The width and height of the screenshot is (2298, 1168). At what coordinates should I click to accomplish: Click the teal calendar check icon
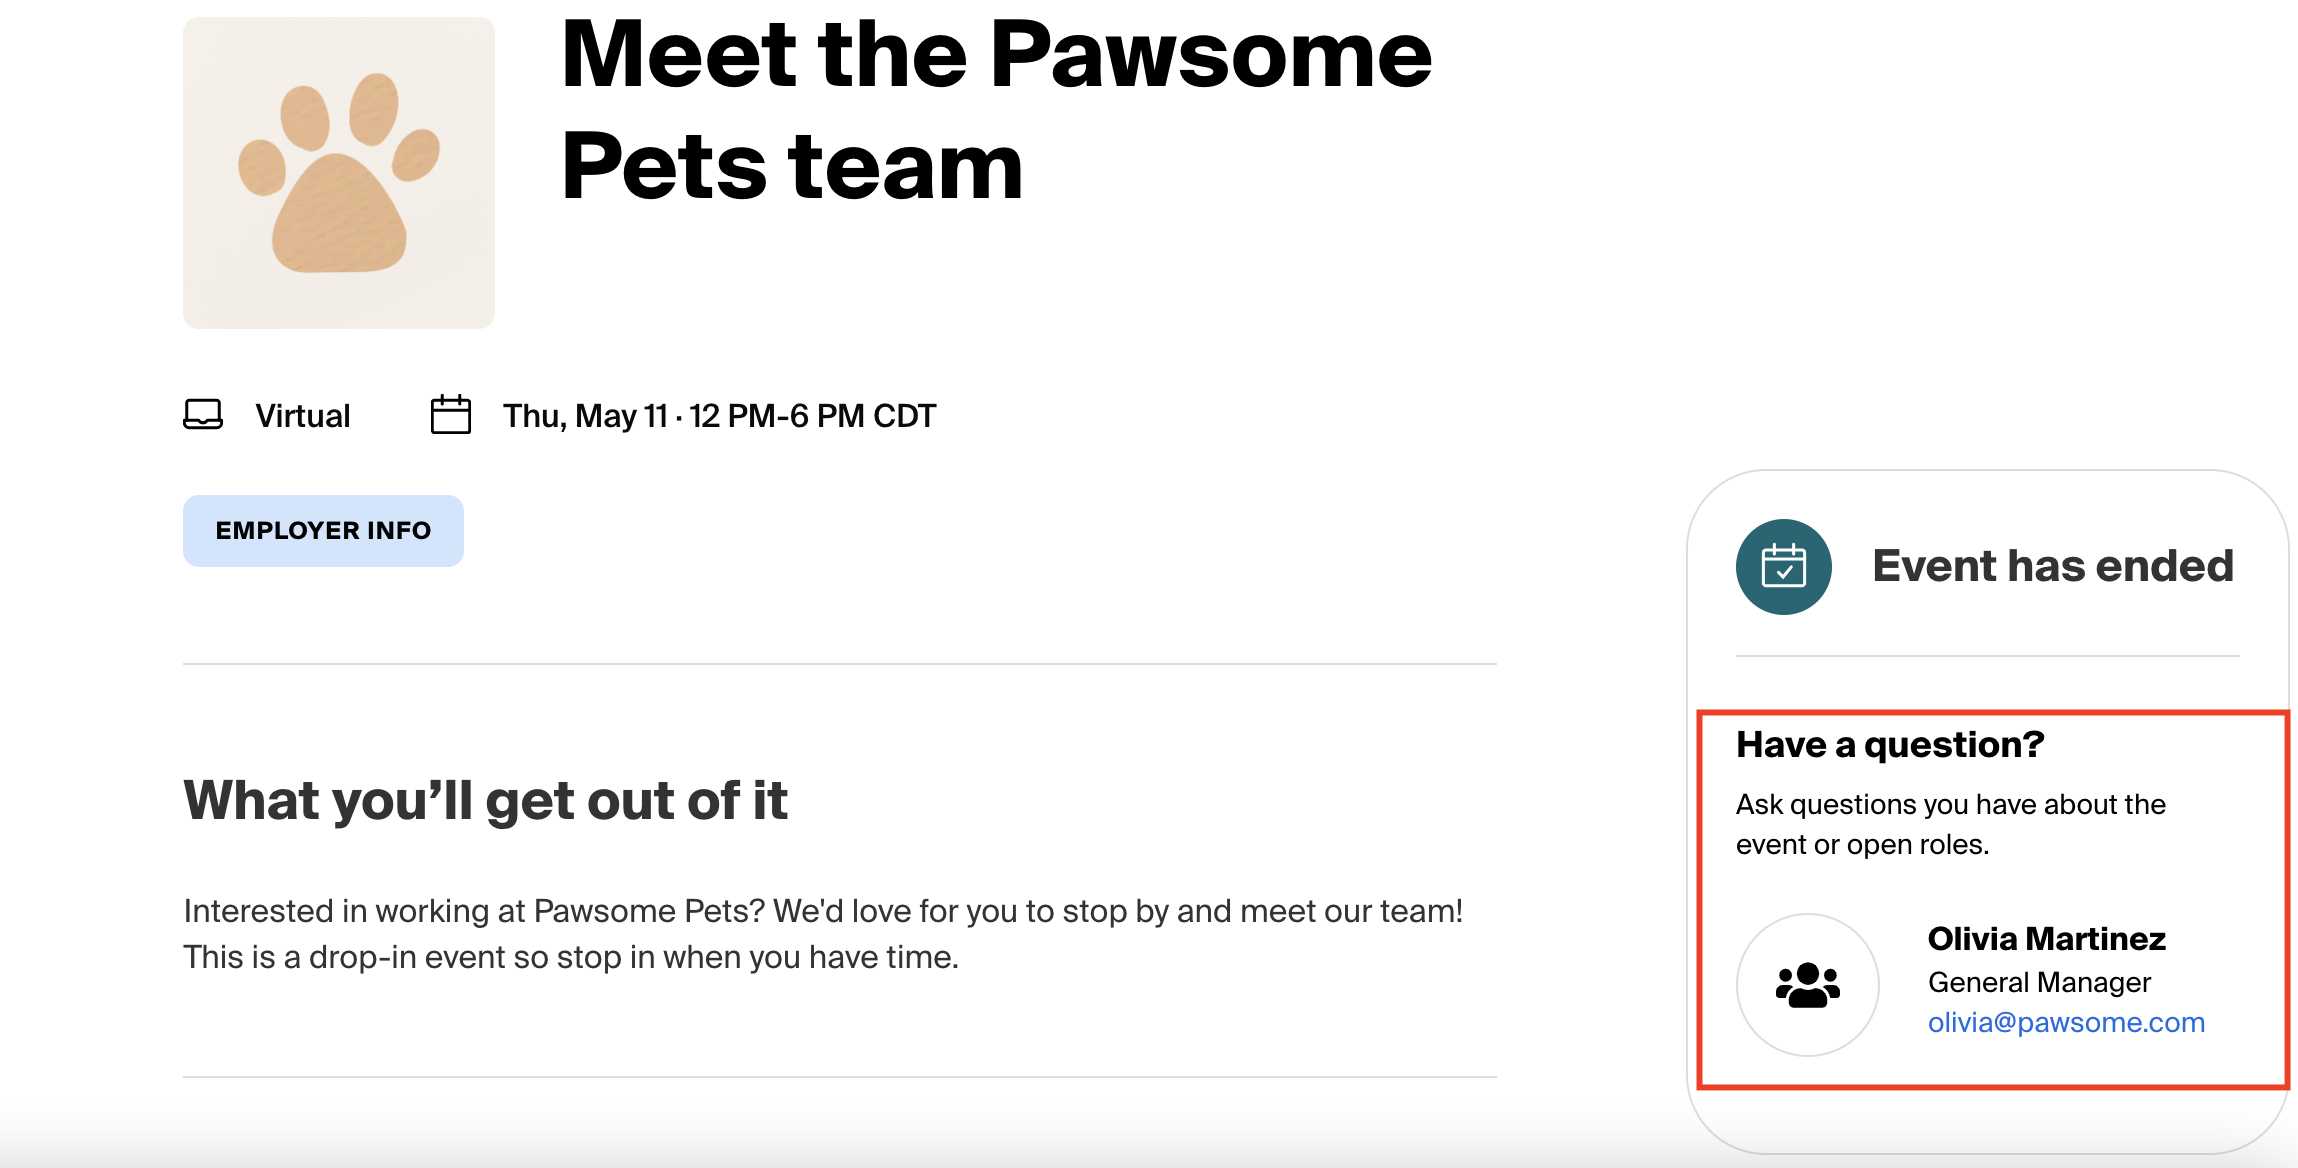click(1784, 567)
